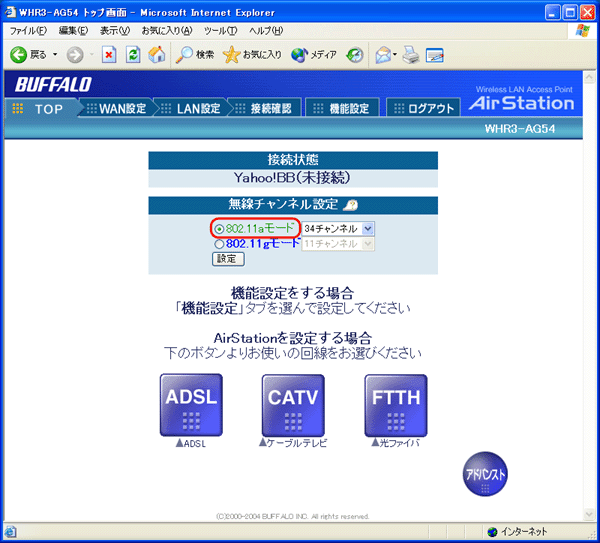Close the Internet Explorer window

coord(588,13)
